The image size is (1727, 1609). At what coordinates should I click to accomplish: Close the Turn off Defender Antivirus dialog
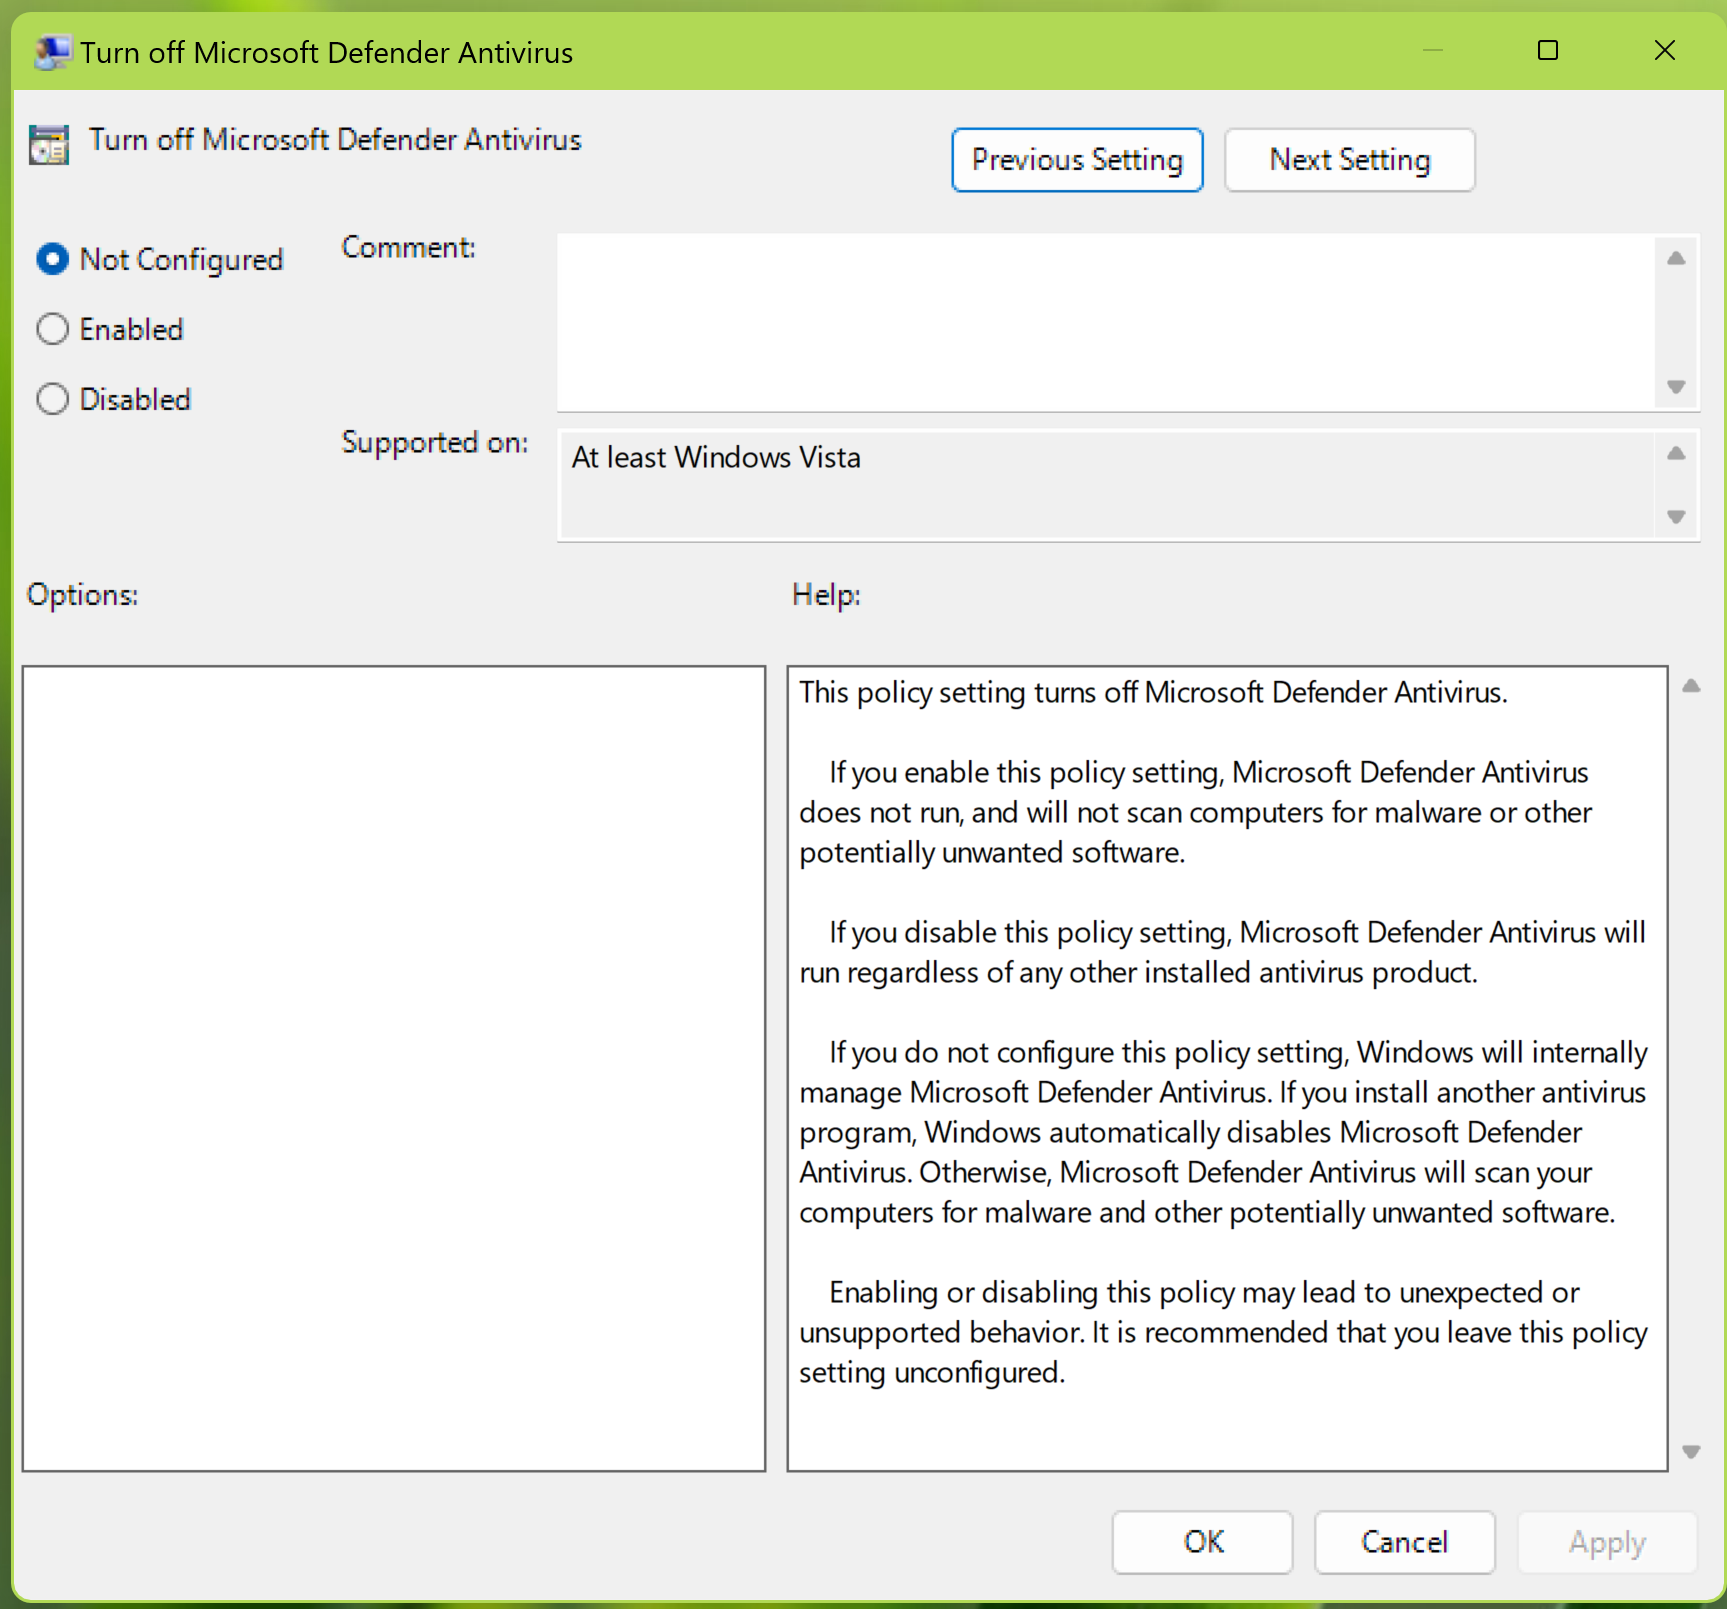1664,51
